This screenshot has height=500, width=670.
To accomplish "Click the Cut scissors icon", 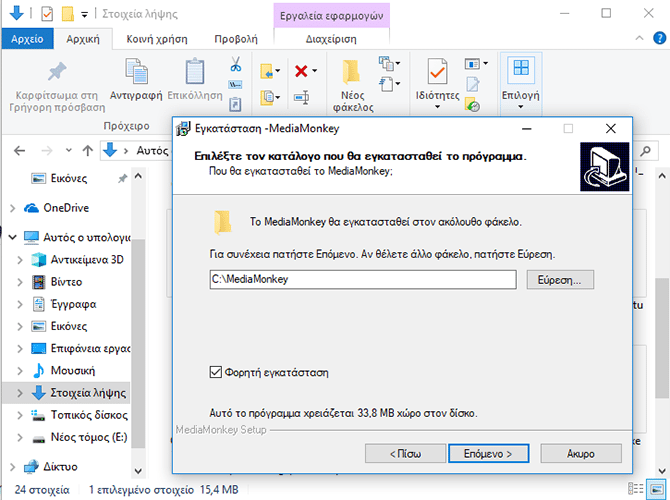I will pyautogui.click(x=235, y=64).
